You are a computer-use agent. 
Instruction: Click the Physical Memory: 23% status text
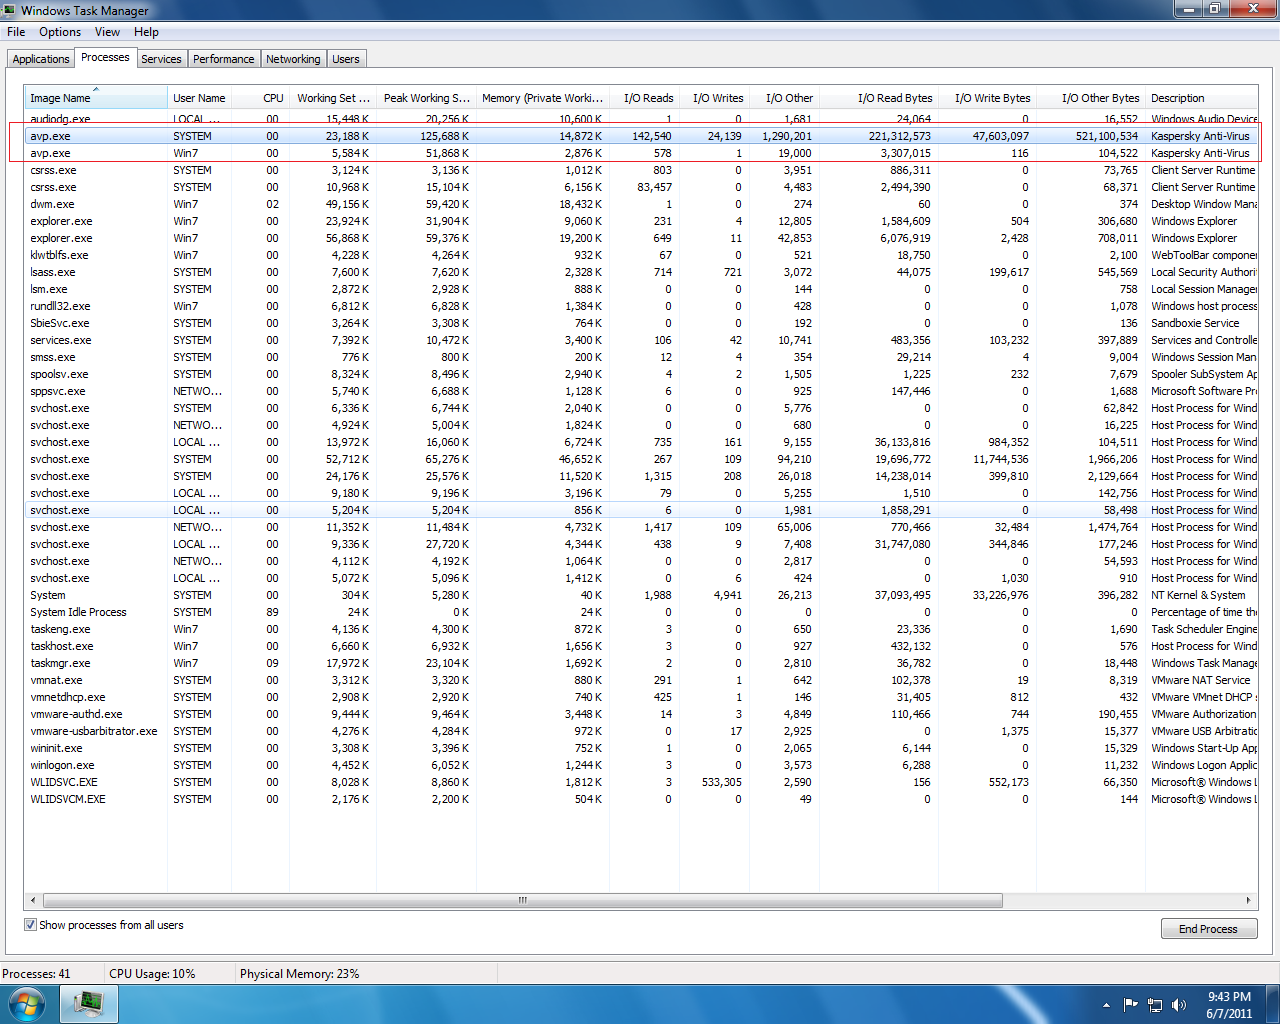(x=300, y=974)
